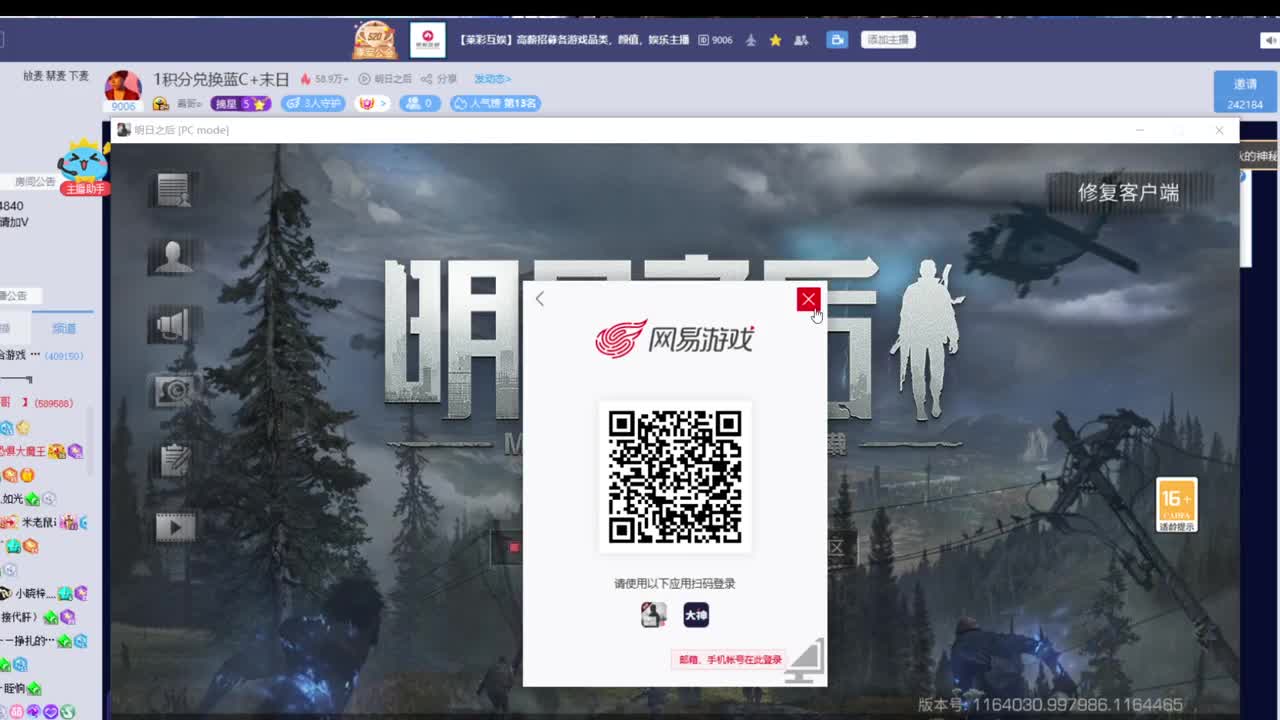Viewport: 1280px width, 720px height.
Task: Click the 下麦 option at top left
Action: [x=79, y=76]
